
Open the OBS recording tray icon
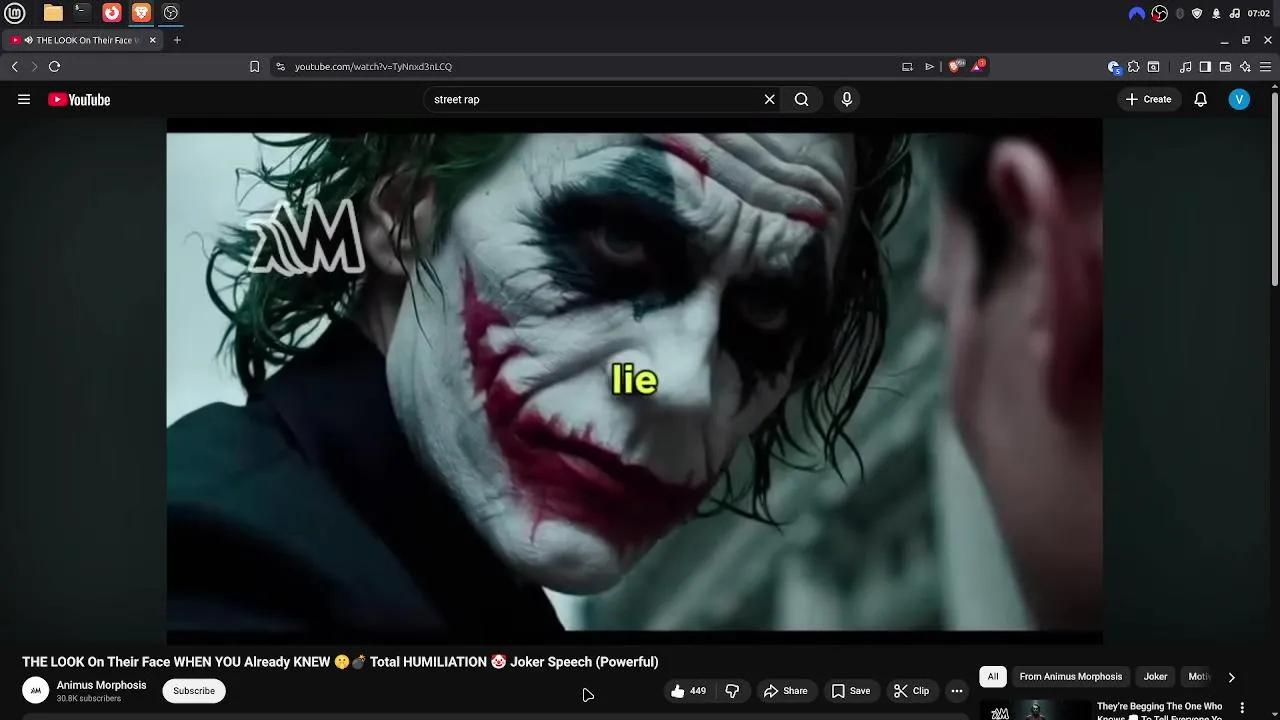coord(1159,13)
